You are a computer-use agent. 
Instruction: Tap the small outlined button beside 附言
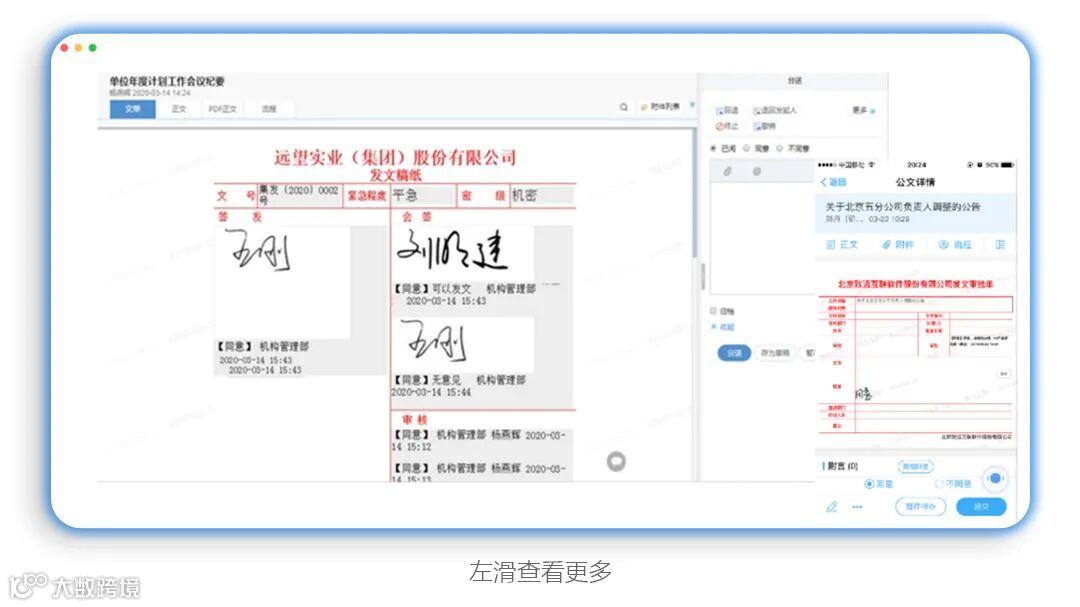pos(915,466)
